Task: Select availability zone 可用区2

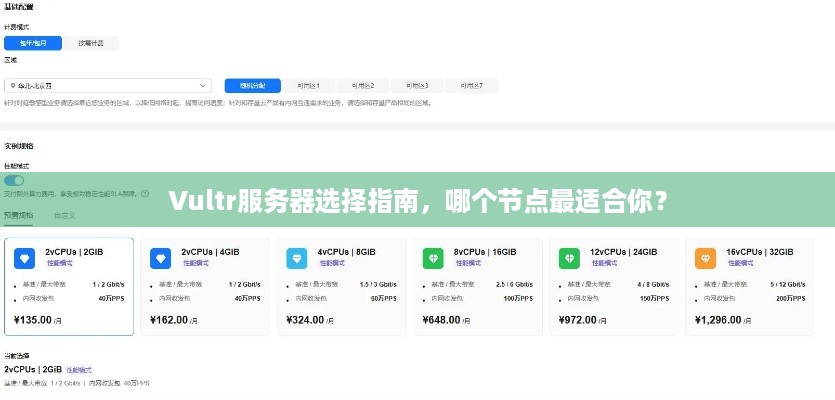Action: pos(363,85)
